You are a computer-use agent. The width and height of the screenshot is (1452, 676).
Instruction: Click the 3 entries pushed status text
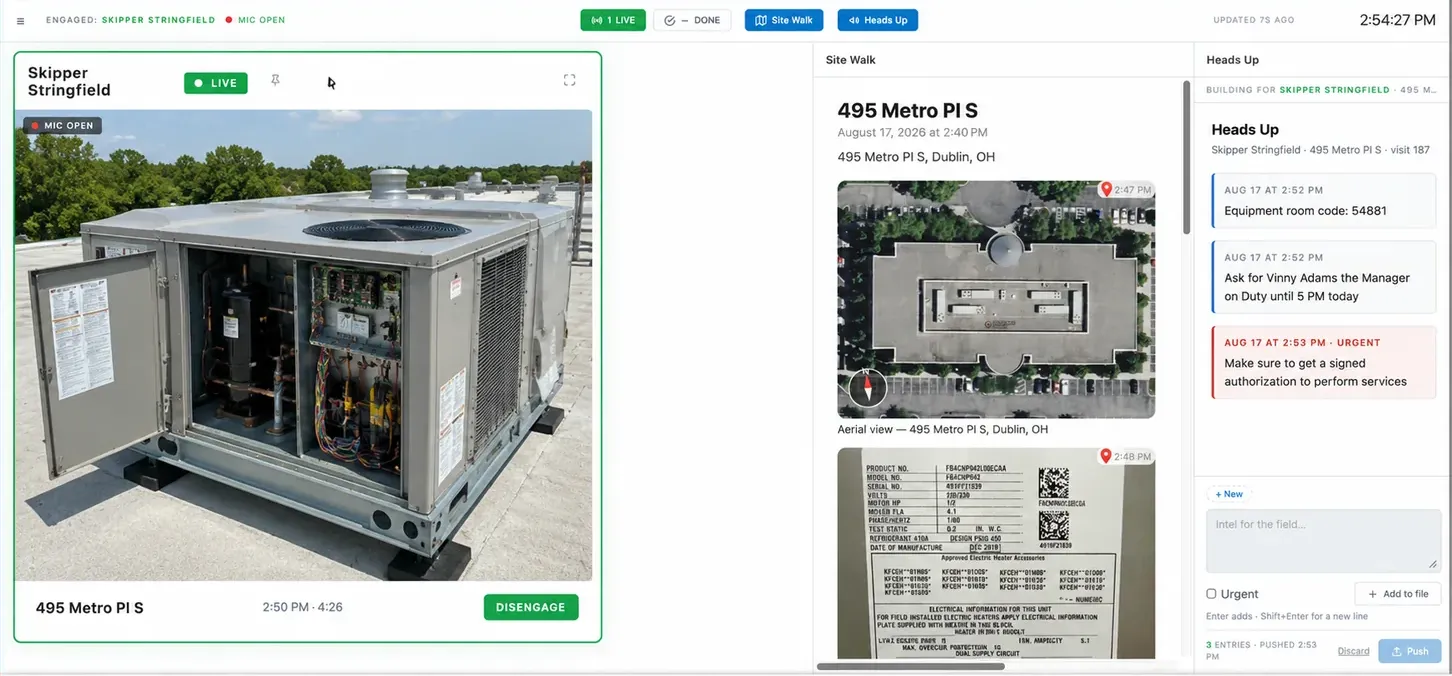[1264, 651]
